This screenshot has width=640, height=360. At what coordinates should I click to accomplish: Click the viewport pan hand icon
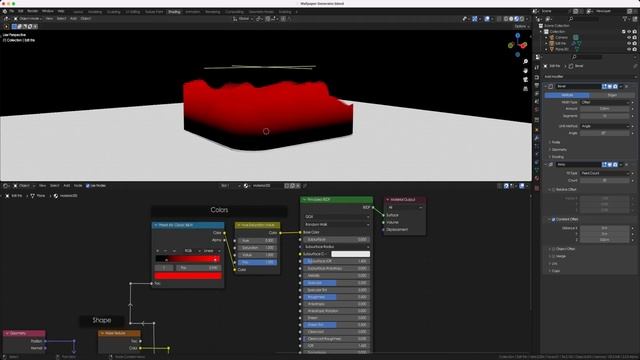(525, 71)
